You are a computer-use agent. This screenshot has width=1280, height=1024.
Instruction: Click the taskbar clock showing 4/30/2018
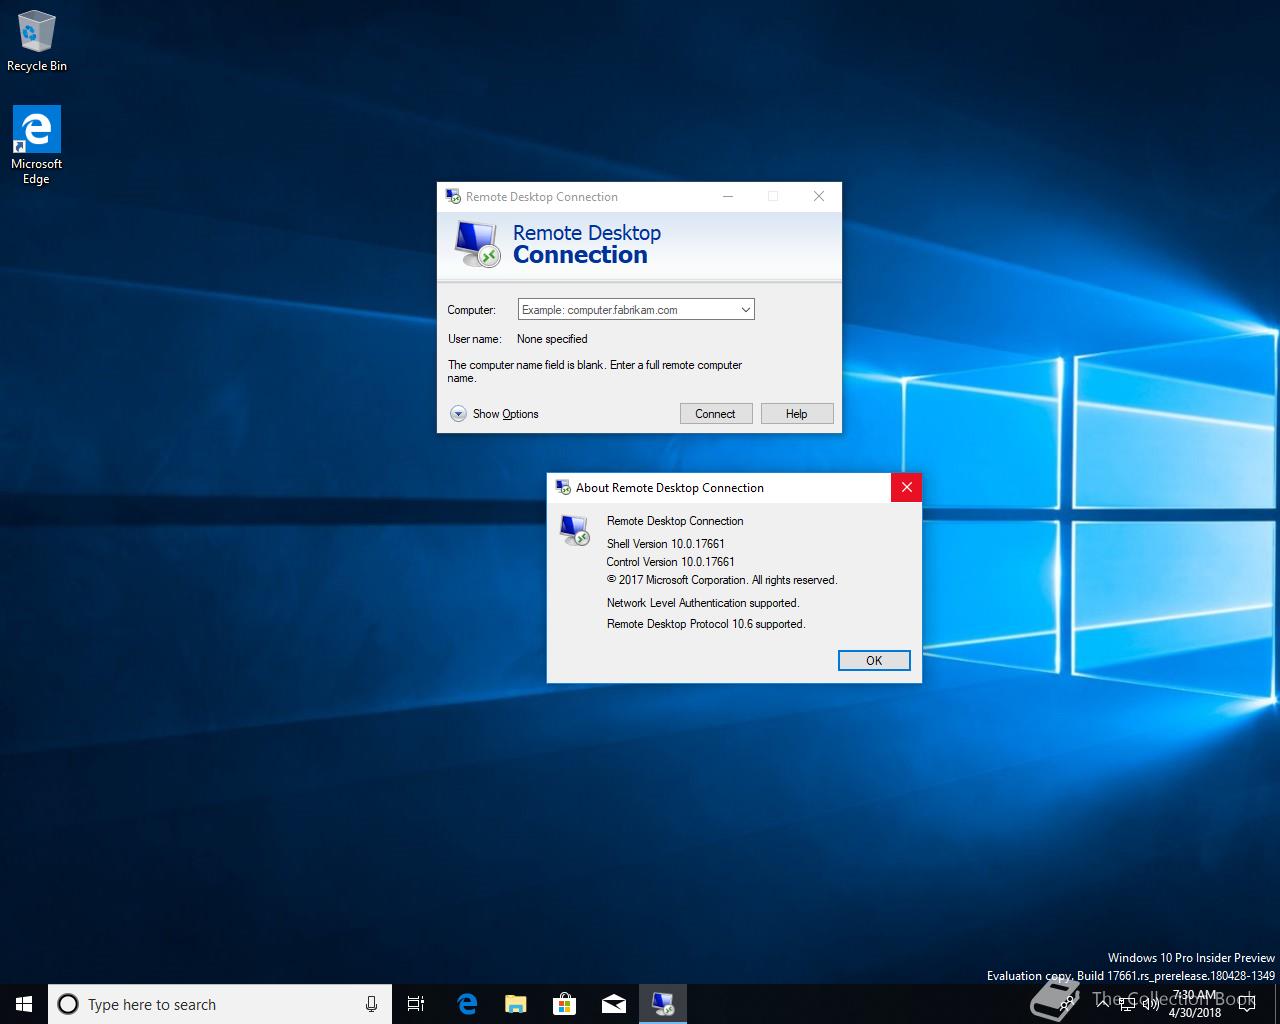[x=1195, y=1004]
